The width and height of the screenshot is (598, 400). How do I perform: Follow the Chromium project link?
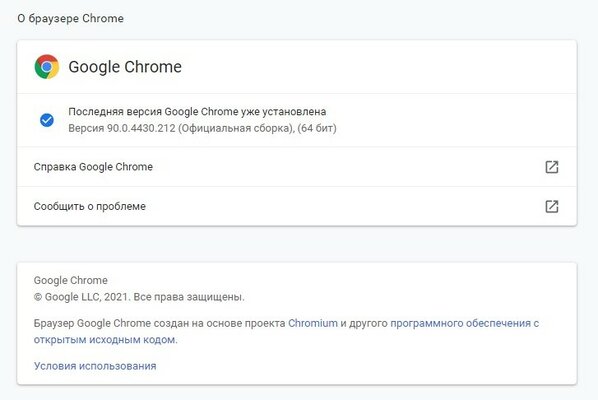point(313,323)
